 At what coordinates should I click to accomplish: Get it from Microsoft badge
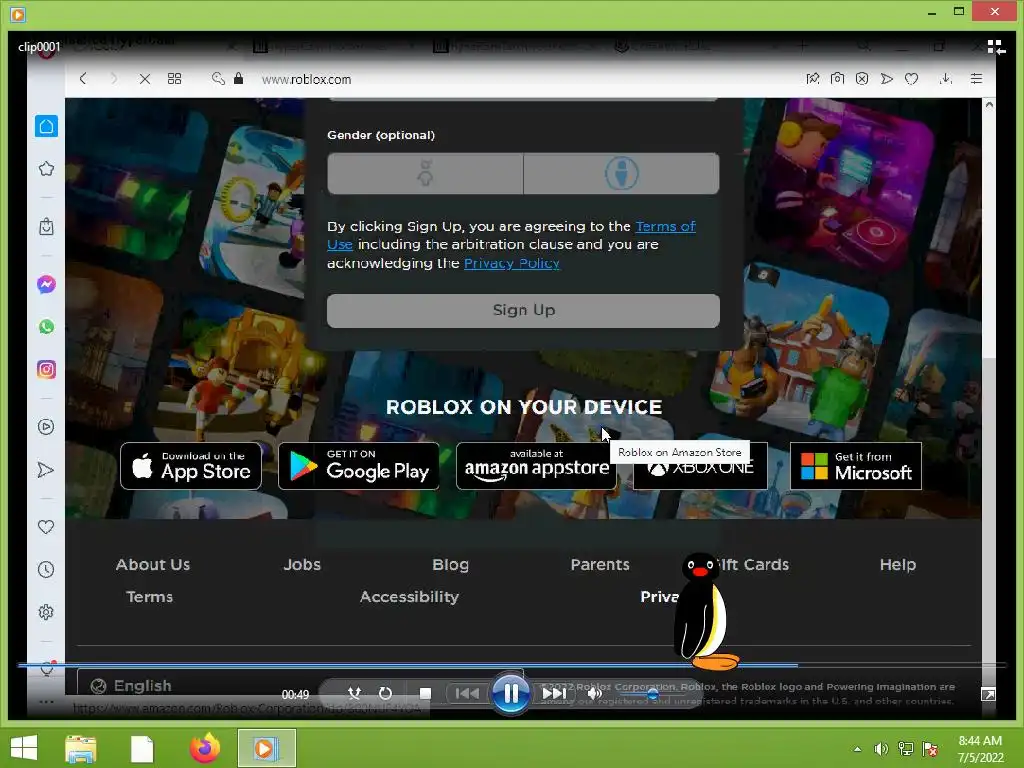(x=856, y=466)
